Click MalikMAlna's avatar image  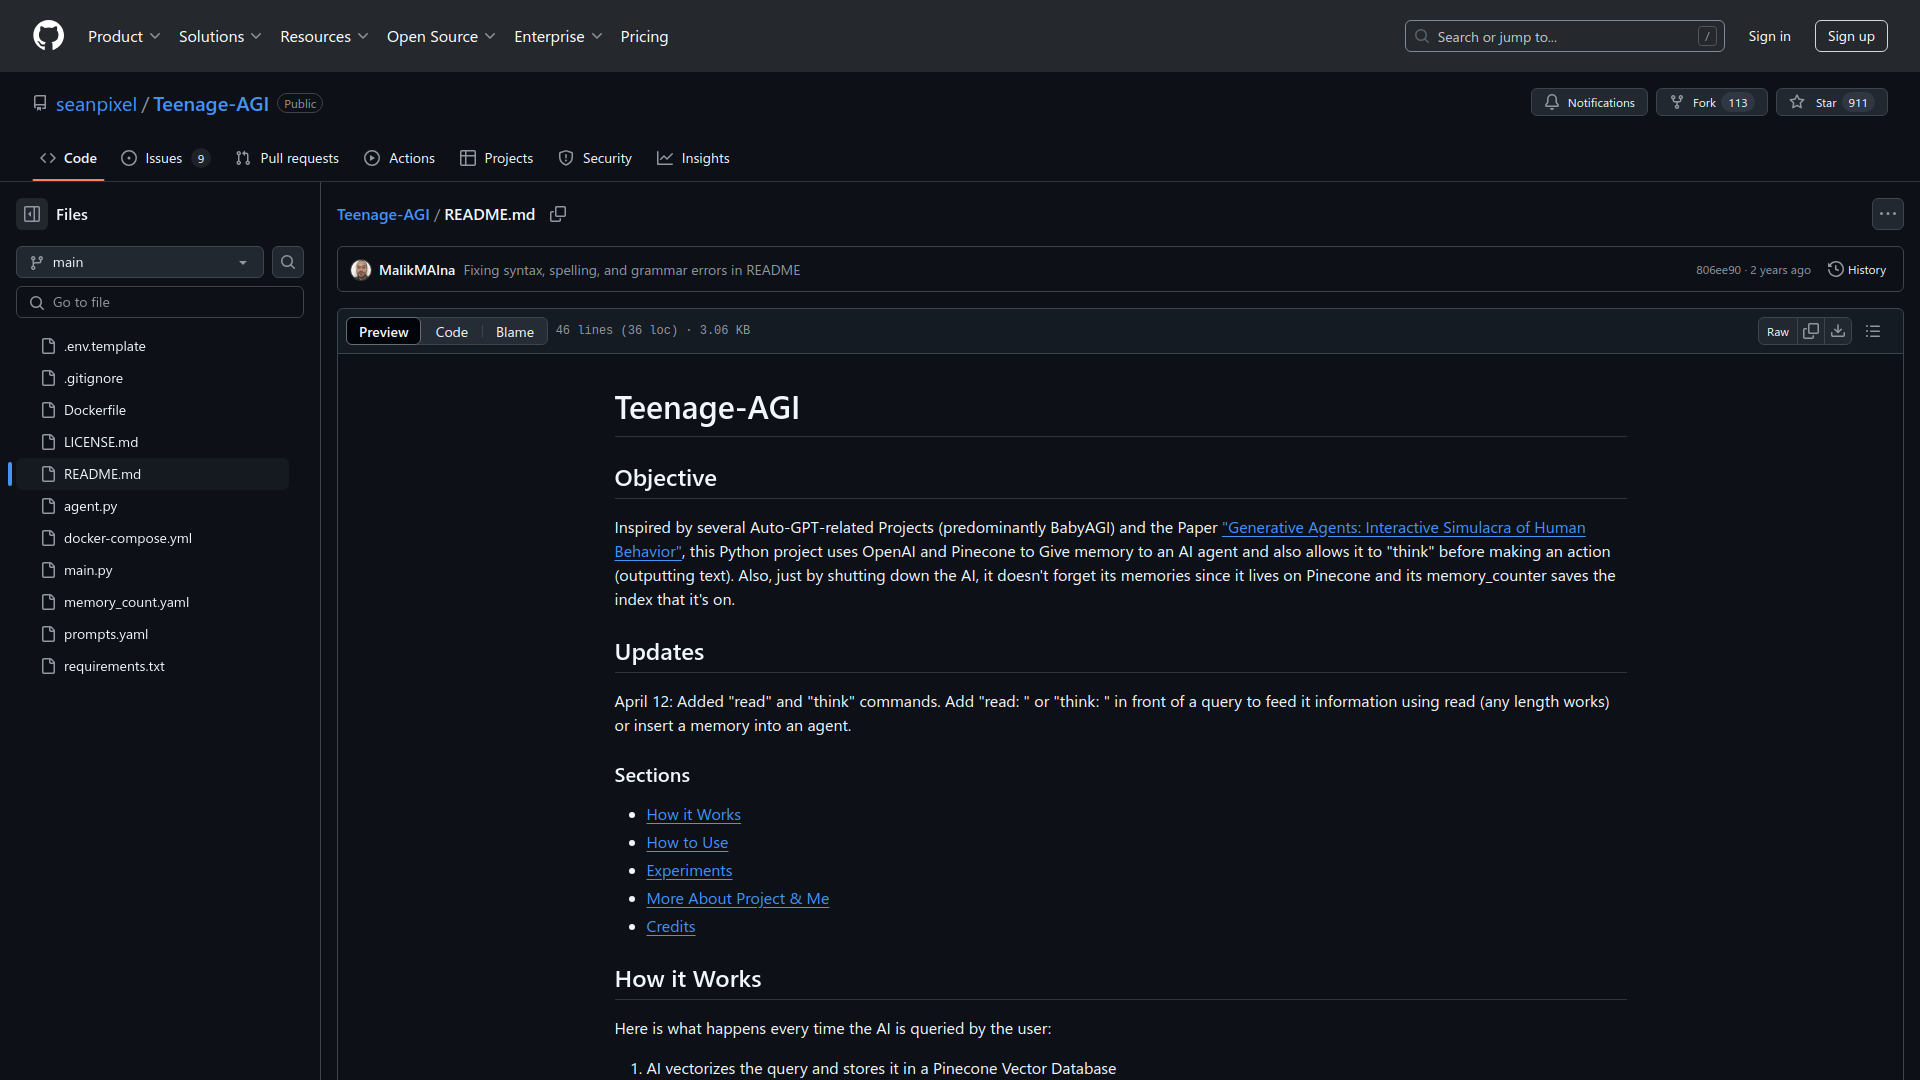361,270
